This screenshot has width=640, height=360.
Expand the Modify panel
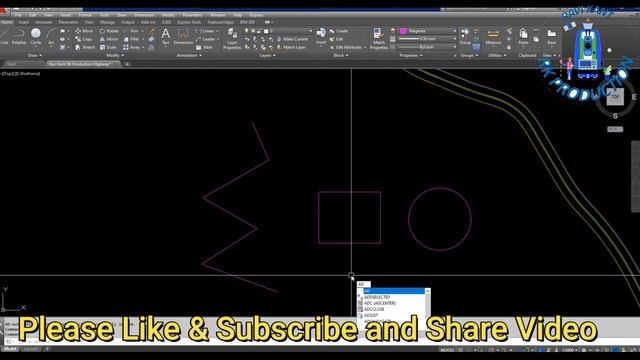click(115, 55)
